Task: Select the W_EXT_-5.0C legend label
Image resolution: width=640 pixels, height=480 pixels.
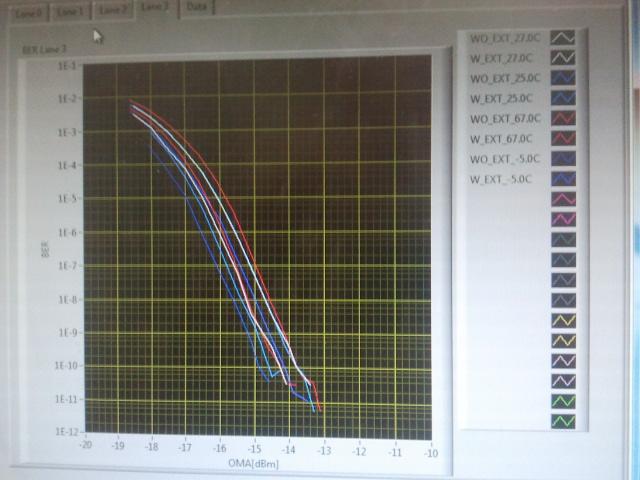Action: pyautogui.click(x=500, y=179)
